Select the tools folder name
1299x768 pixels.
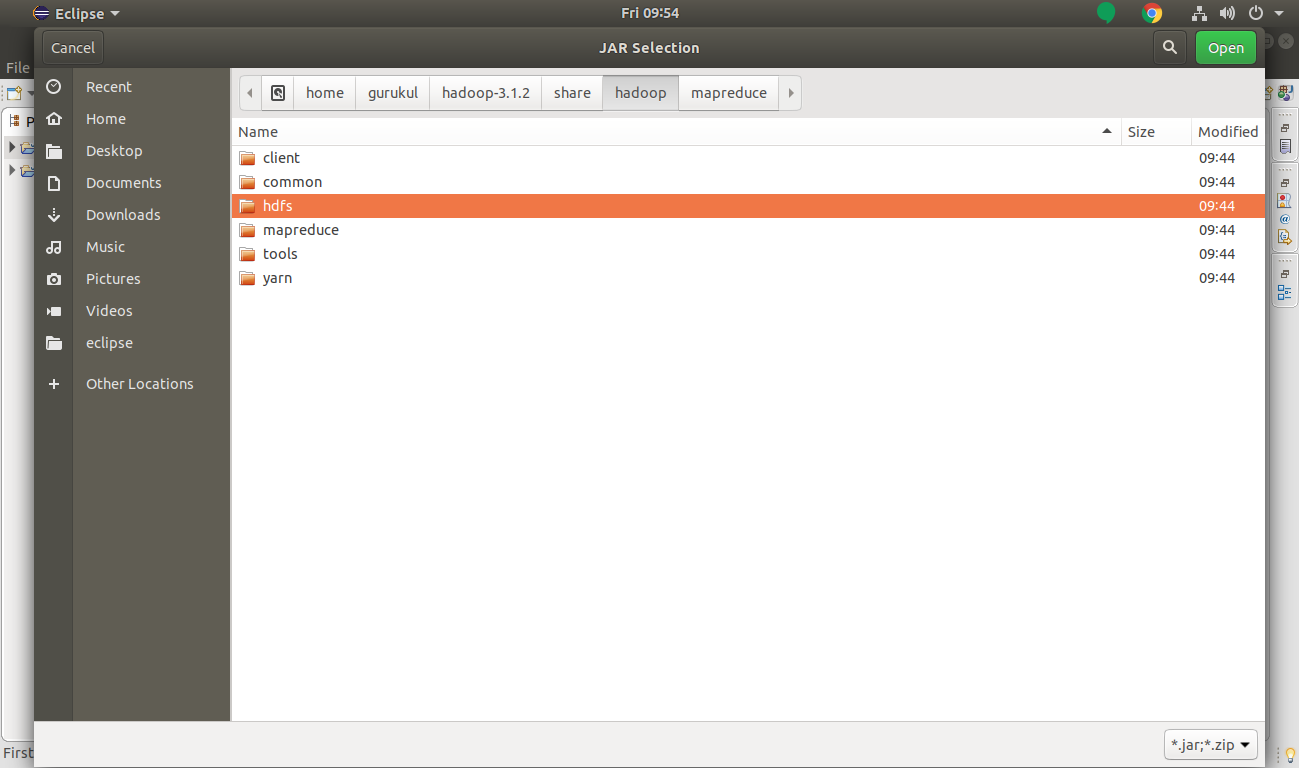pos(280,254)
